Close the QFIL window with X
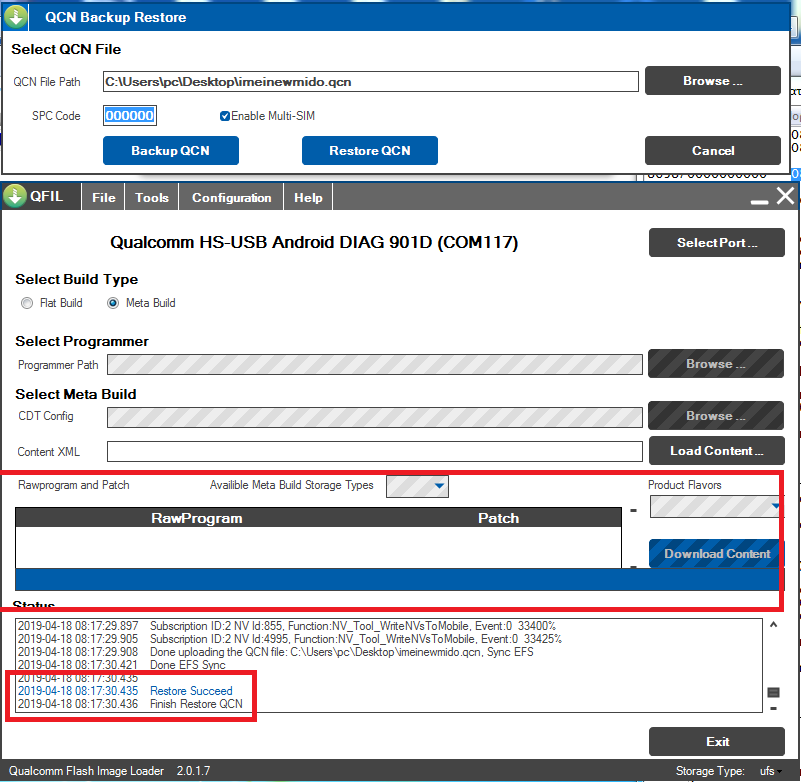Image resolution: width=801 pixels, height=782 pixels. (x=785, y=197)
